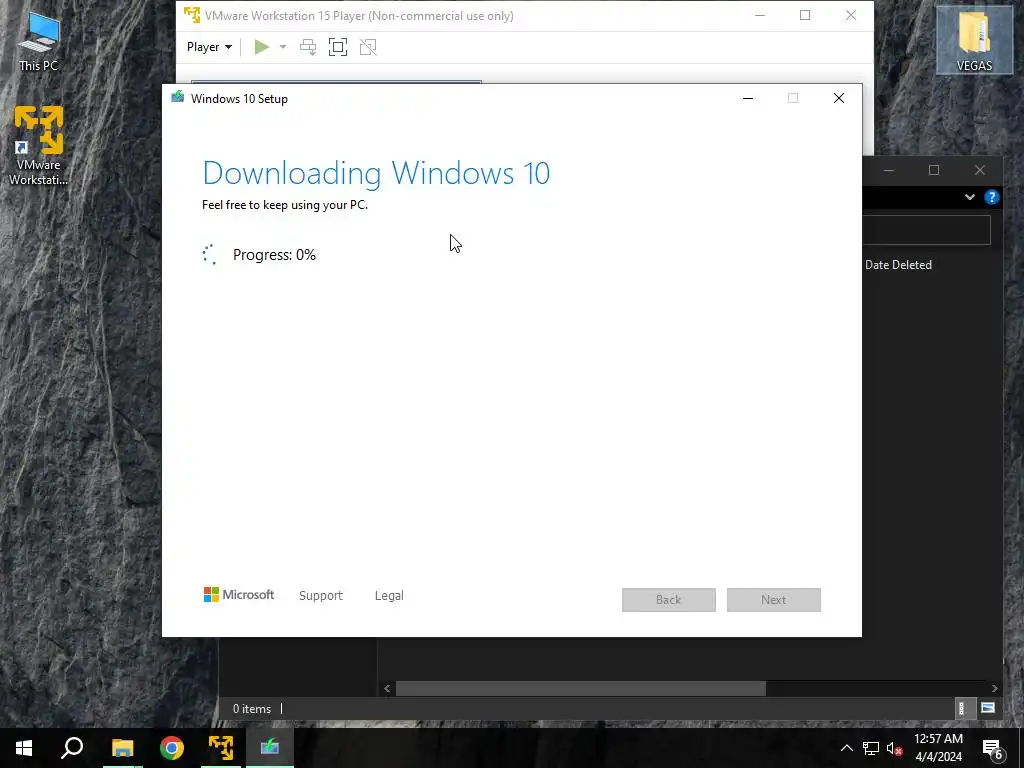Close the Windows 10 Setup window
The image size is (1024, 768).
pyautogui.click(x=839, y=99)
